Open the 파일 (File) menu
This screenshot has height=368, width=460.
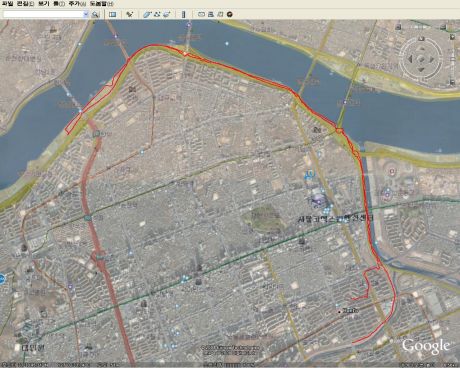coord(8,4)
